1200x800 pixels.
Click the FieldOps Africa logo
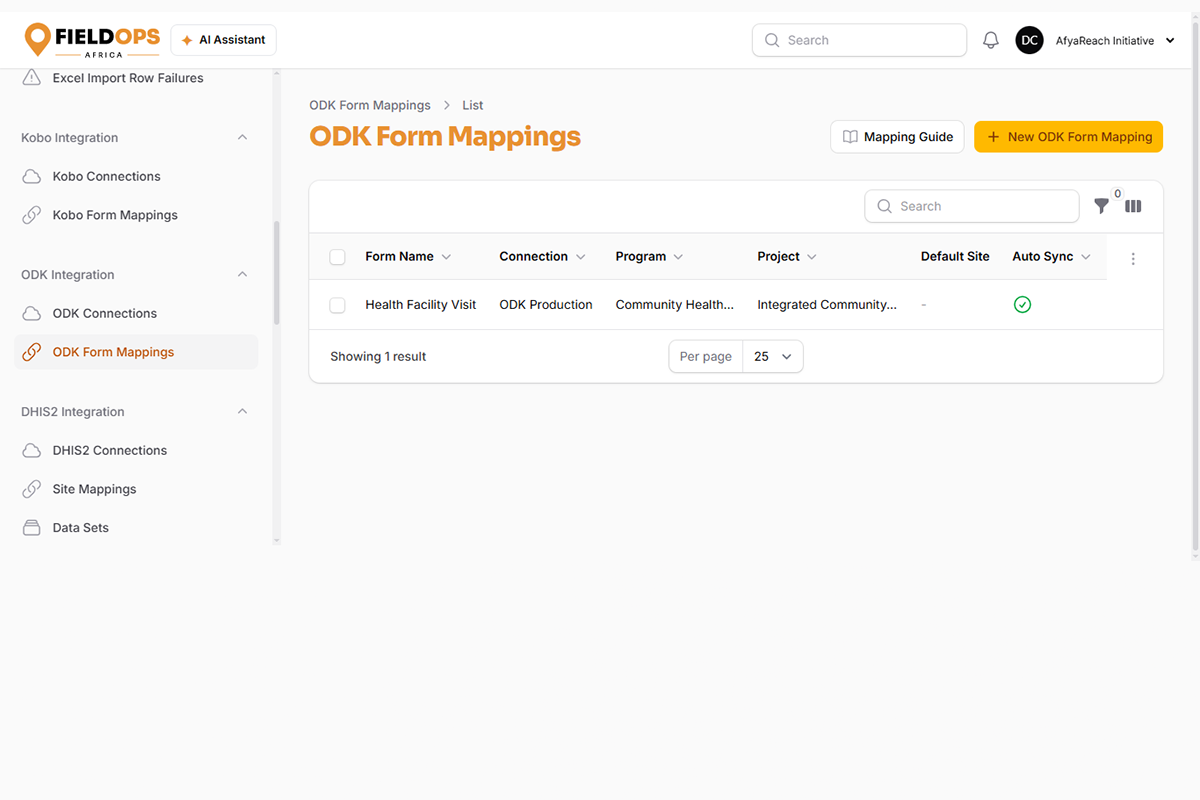(x=92, y=40)
